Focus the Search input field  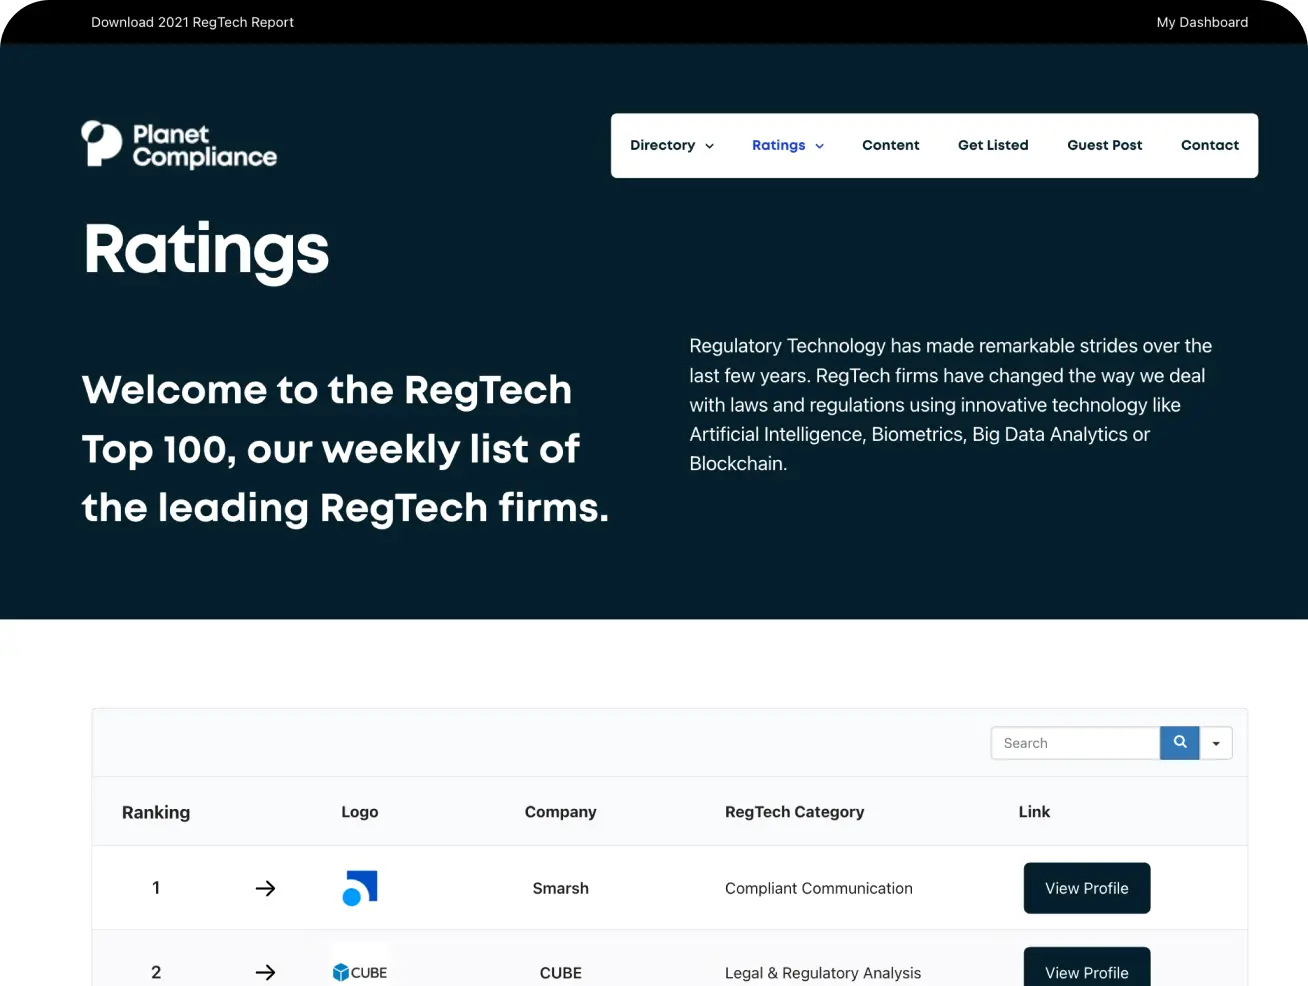1075,743
